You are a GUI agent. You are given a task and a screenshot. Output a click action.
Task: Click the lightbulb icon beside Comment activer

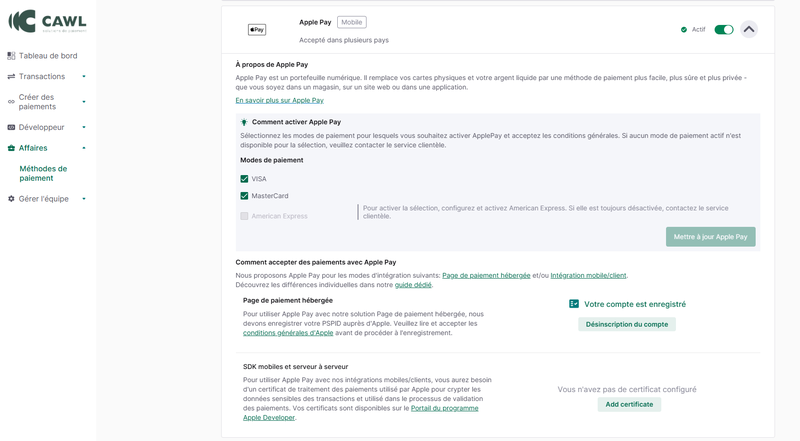244,122
